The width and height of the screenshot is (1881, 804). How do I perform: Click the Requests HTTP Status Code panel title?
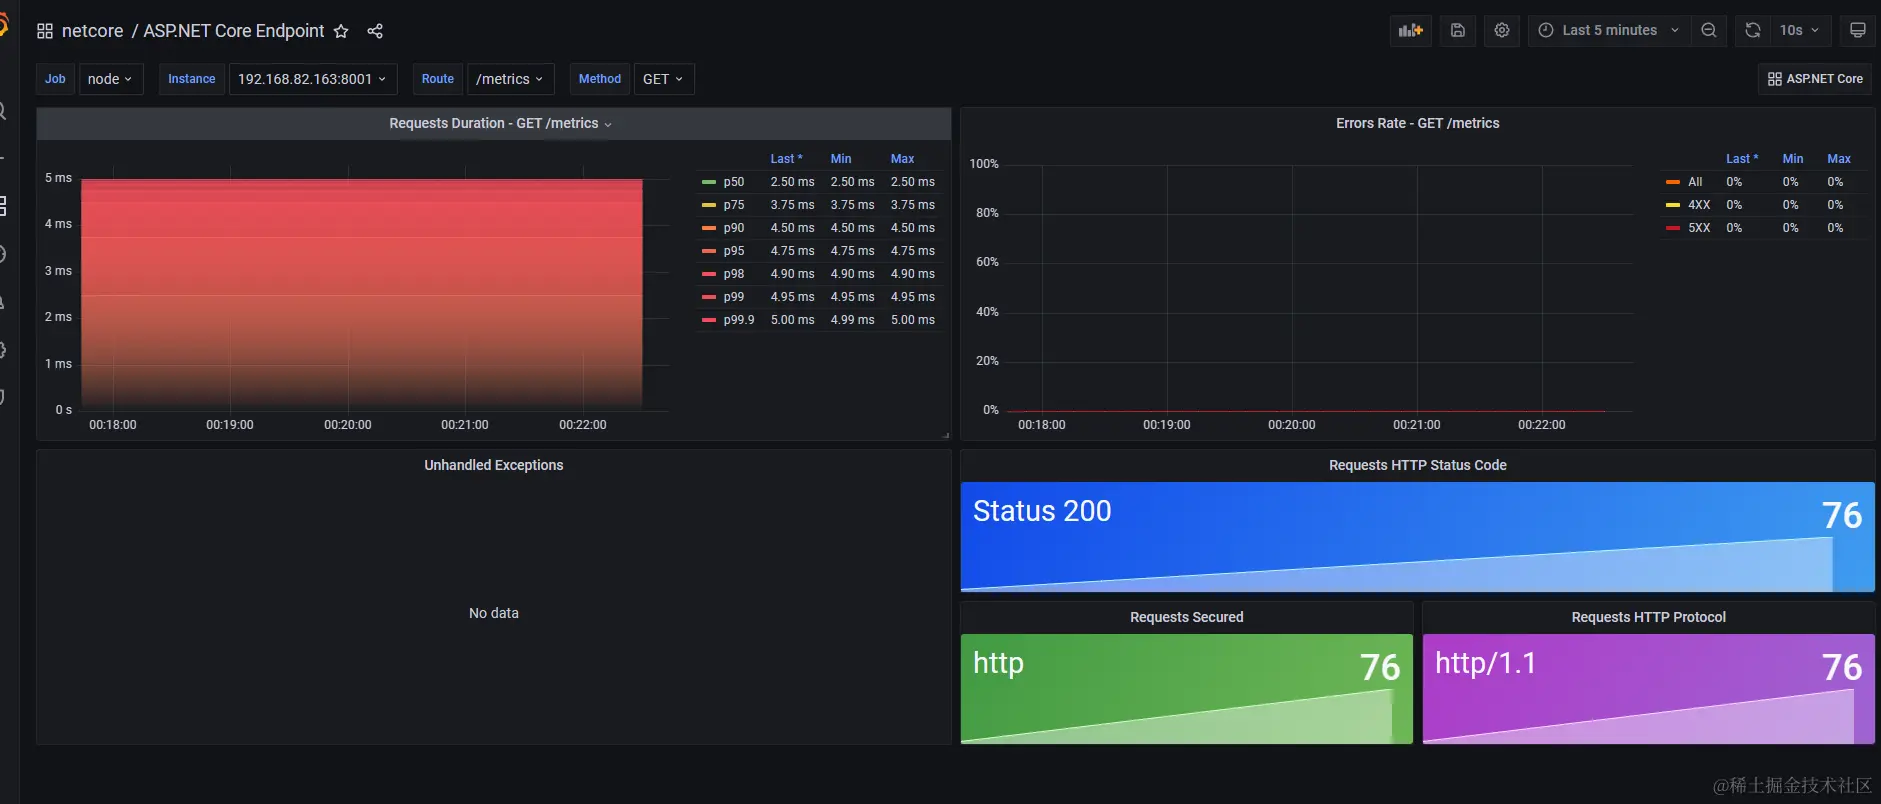coord(1417,465)
